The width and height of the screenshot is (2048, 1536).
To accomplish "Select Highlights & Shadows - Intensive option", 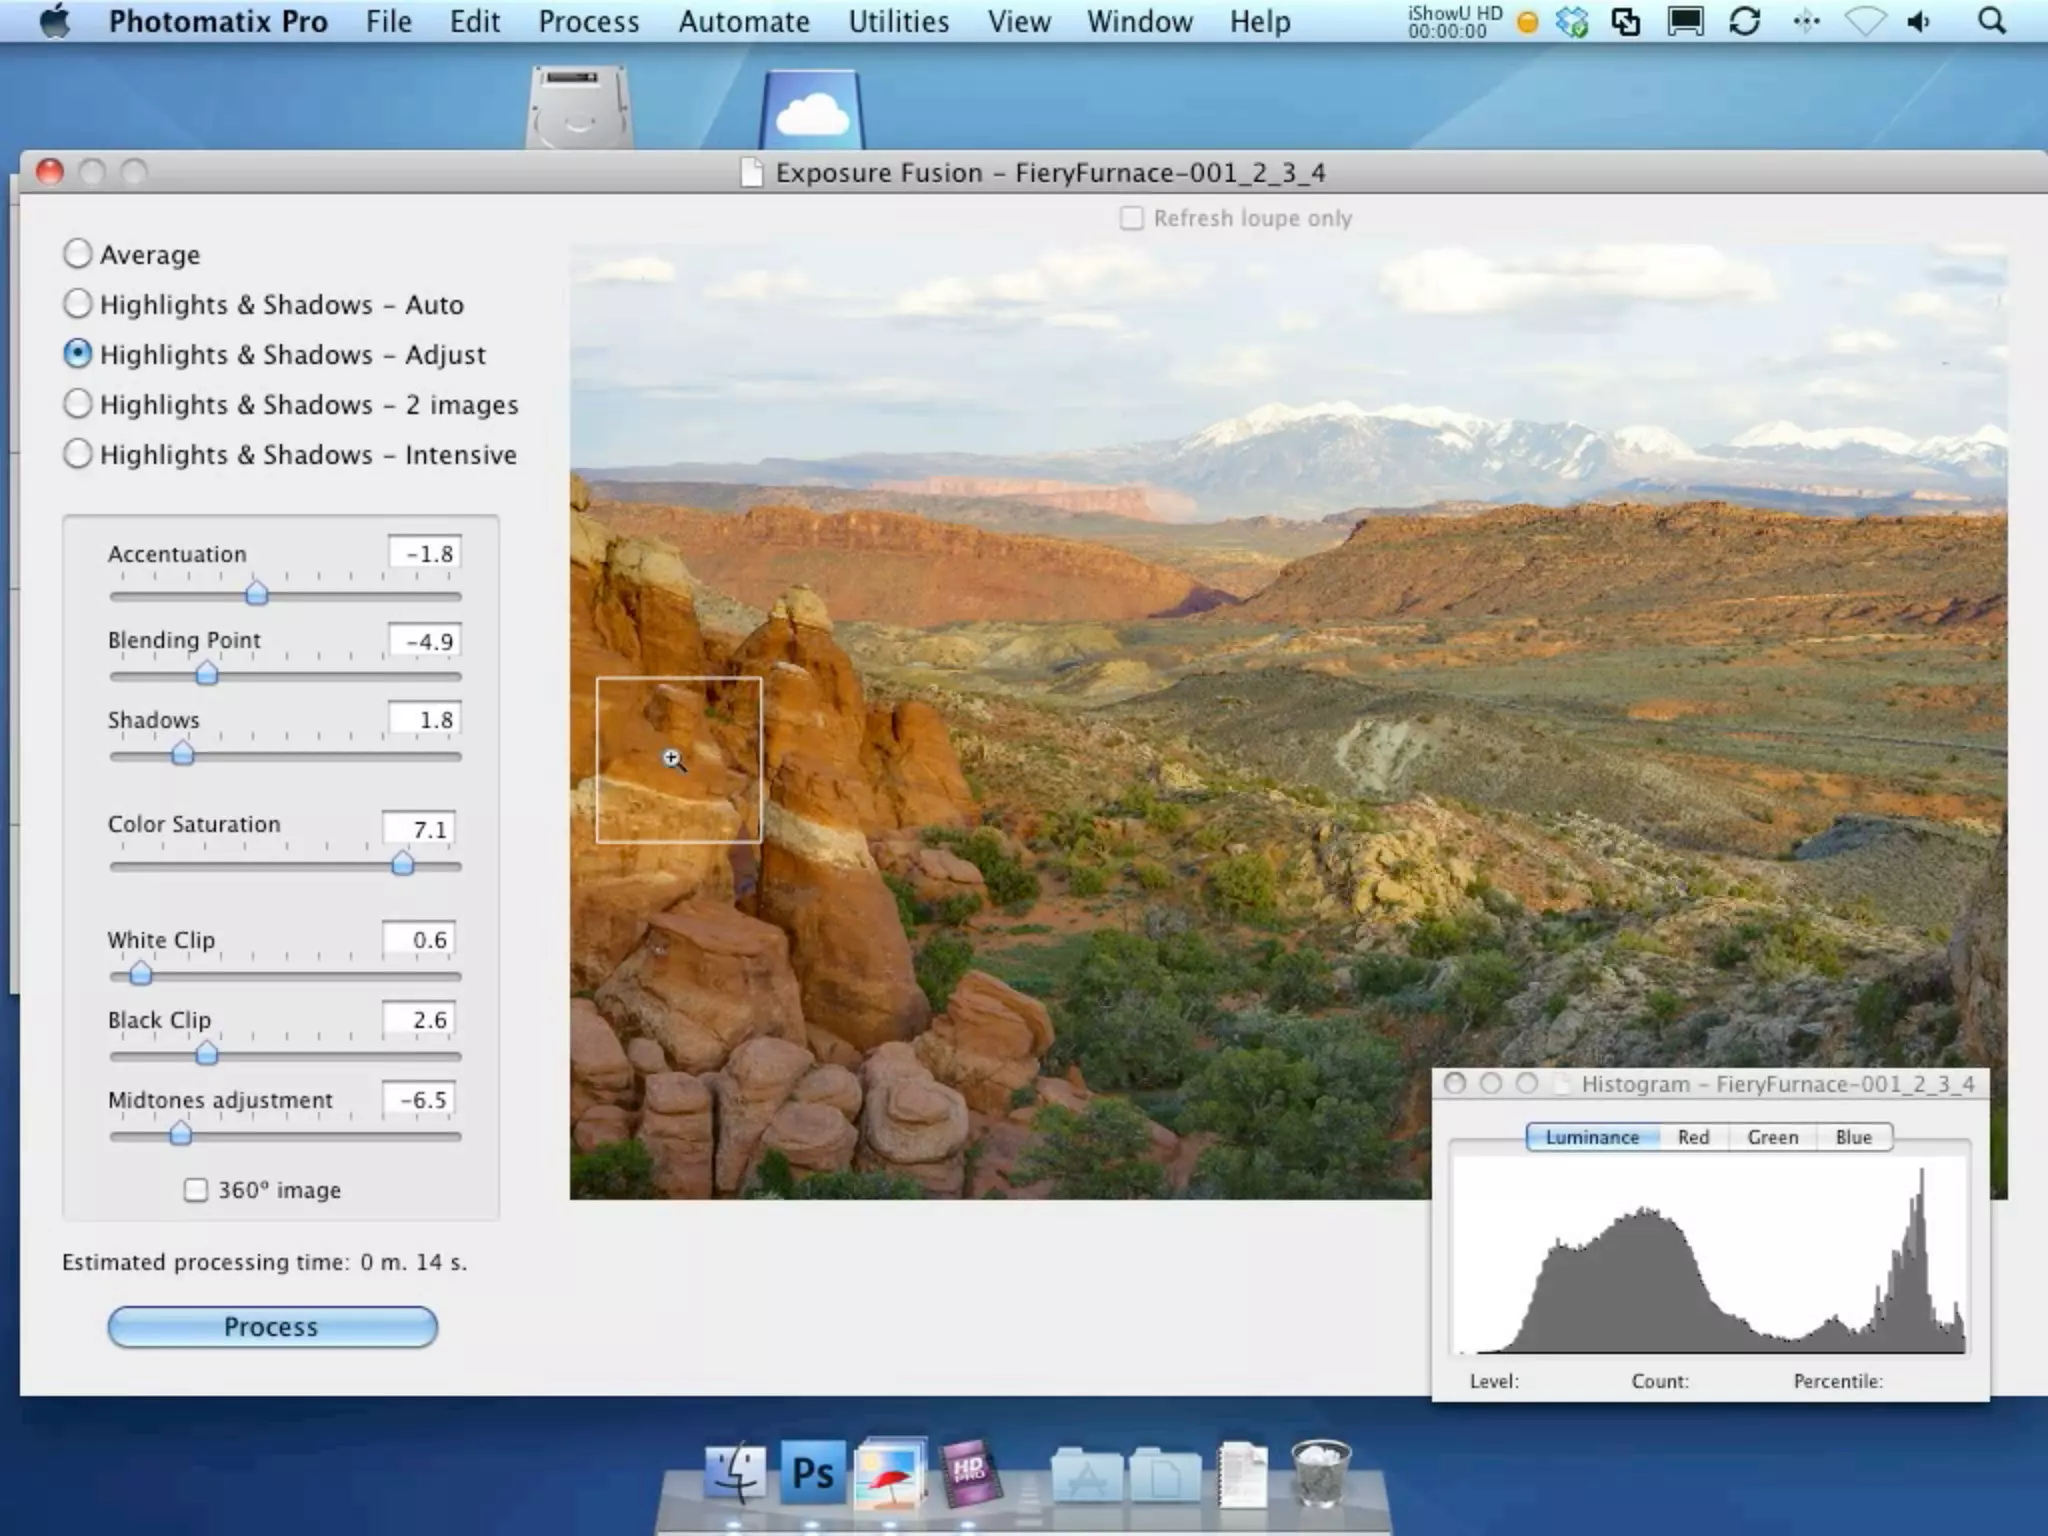I will click(x=78, y=454).
